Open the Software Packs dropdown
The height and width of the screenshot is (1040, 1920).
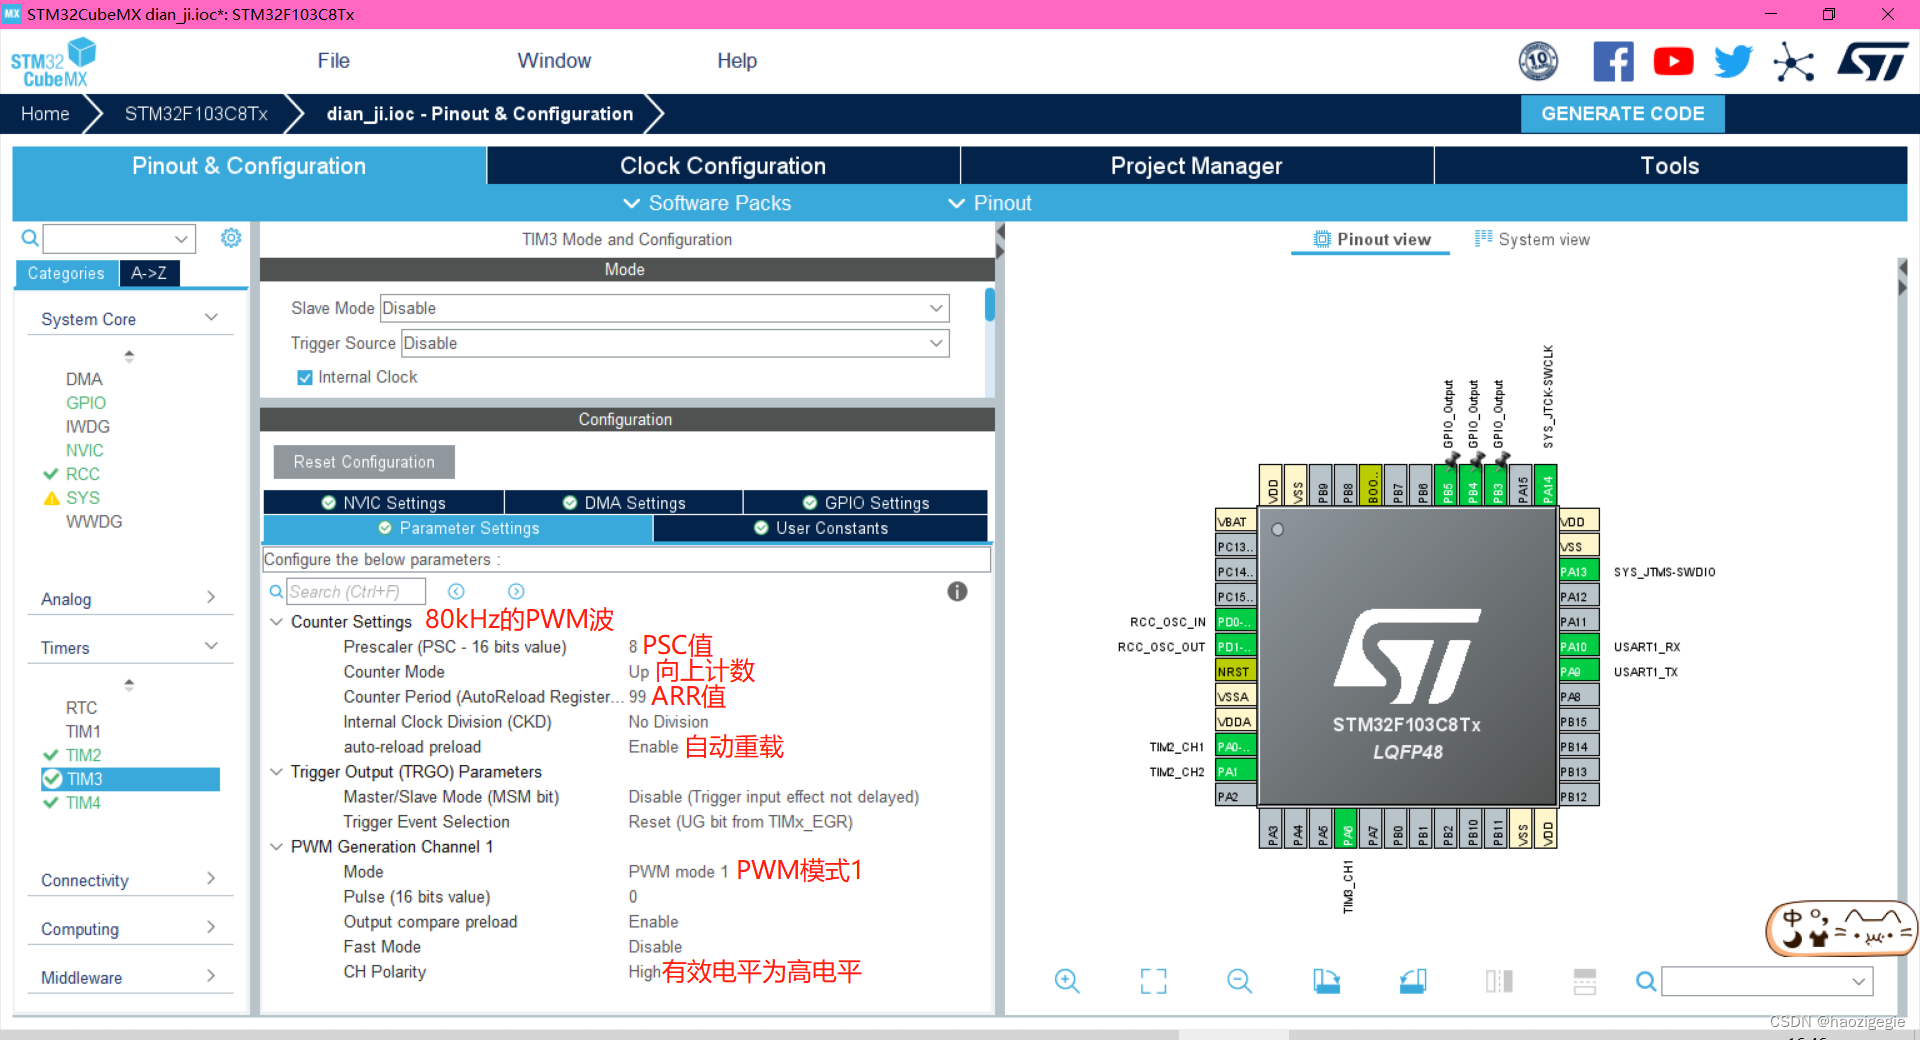[x=707, y=203]
